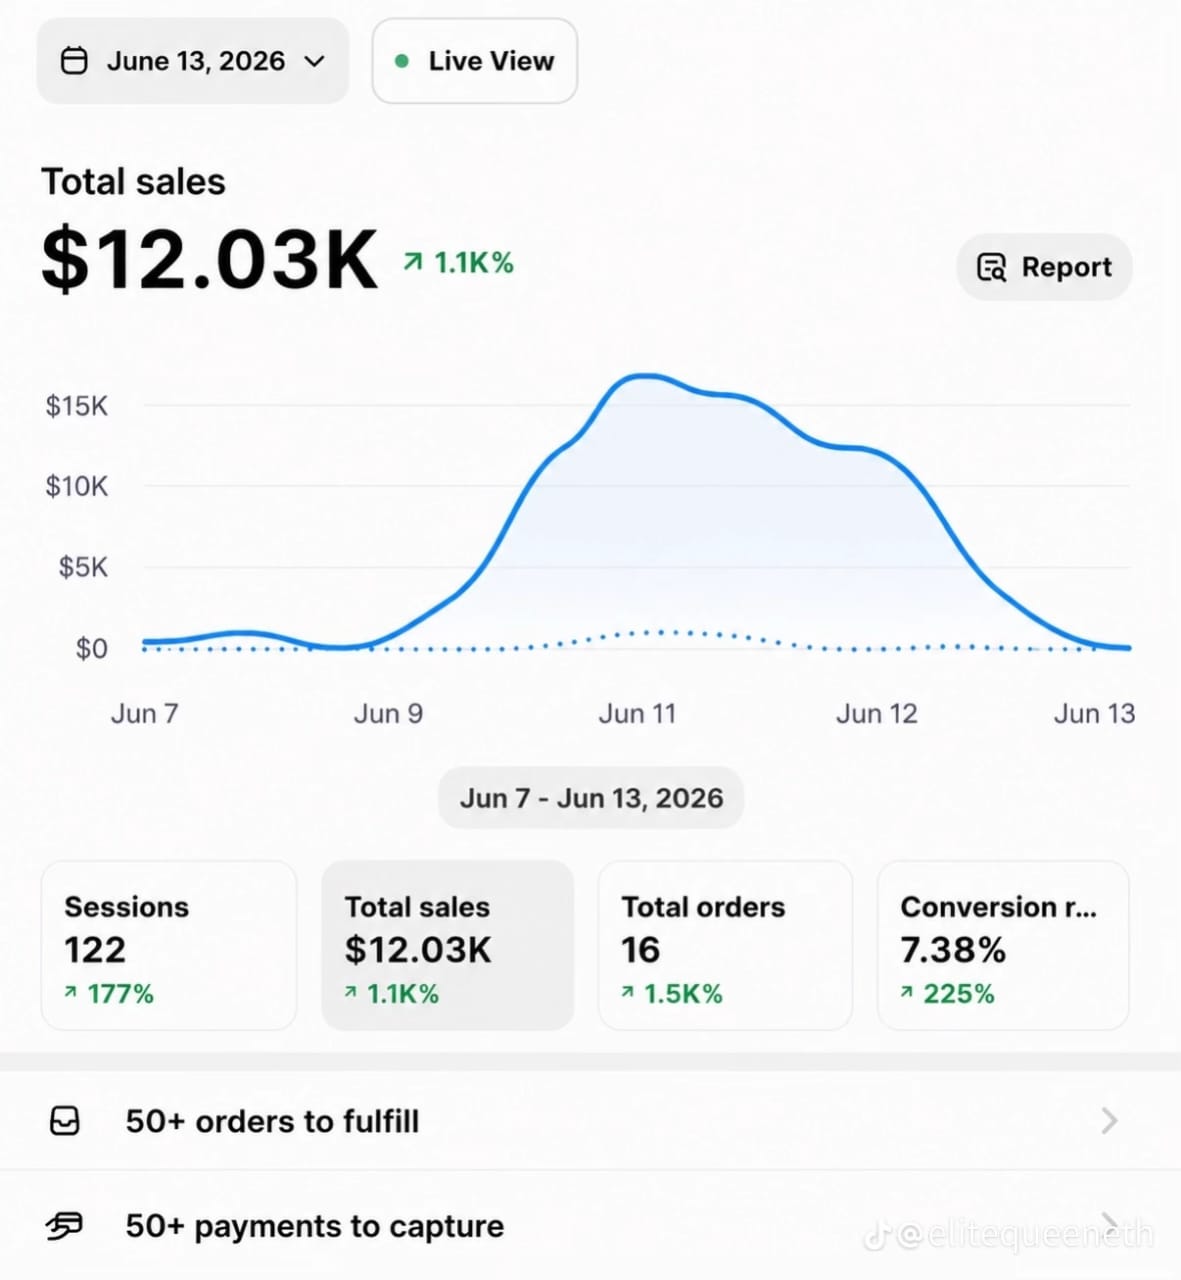
Task: Click the 177% sessions change
Action: point(120,994)
